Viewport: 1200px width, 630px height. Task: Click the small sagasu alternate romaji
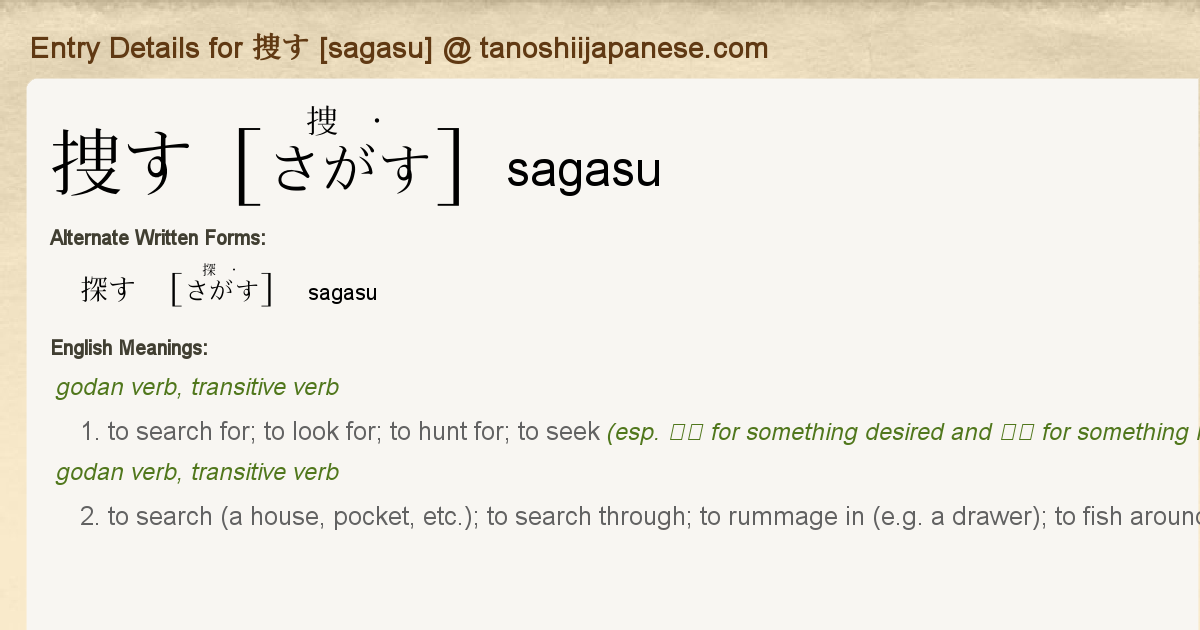(x=343, y=293)
